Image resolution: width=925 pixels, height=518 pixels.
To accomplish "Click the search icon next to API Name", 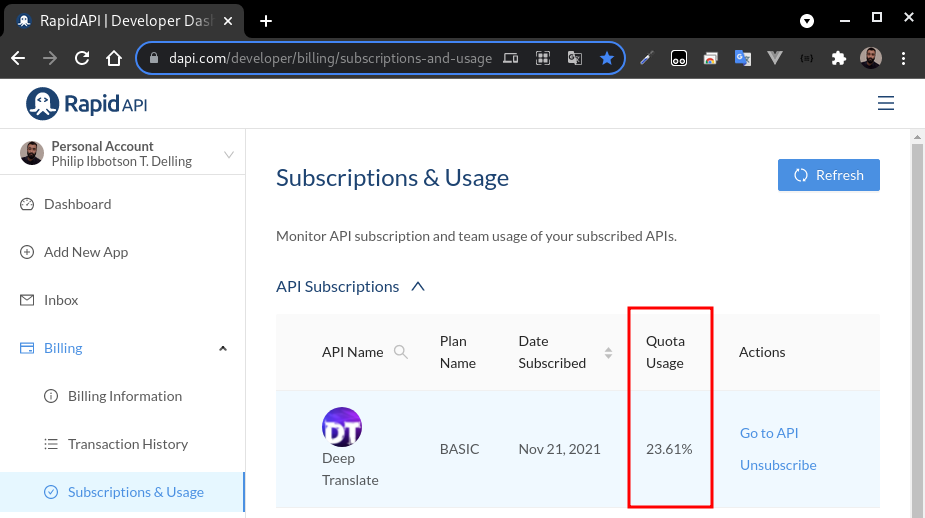I will (401, 352).
